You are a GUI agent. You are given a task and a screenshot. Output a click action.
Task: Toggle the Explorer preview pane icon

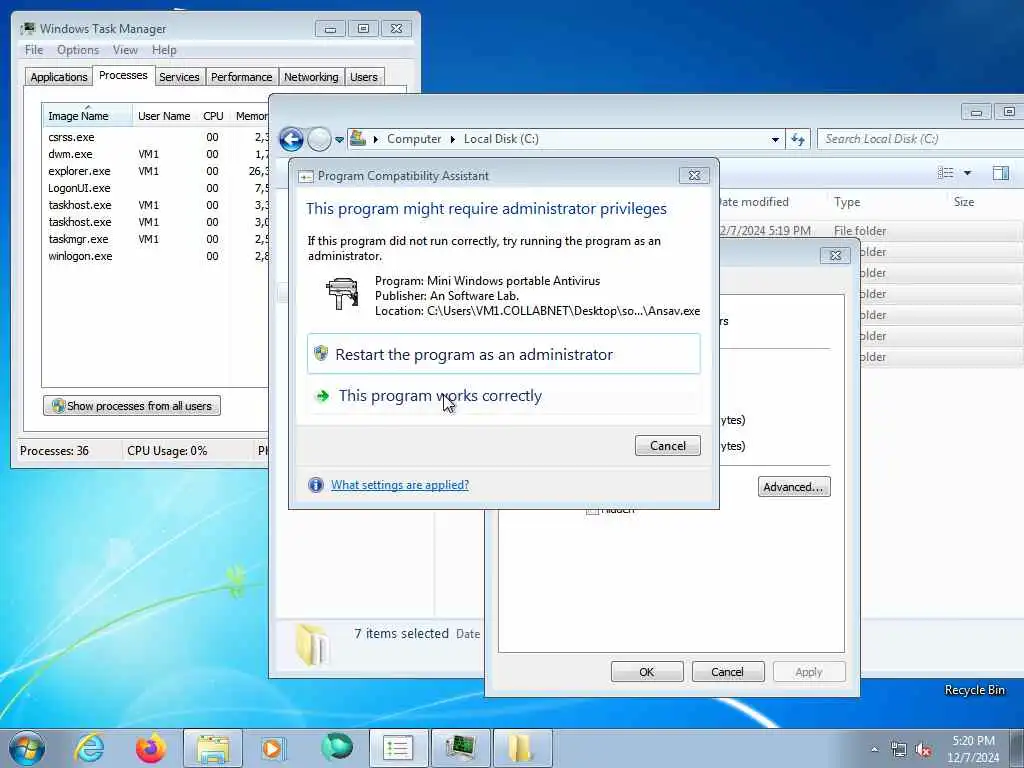pyautogui.click(x=1000, y=172)
